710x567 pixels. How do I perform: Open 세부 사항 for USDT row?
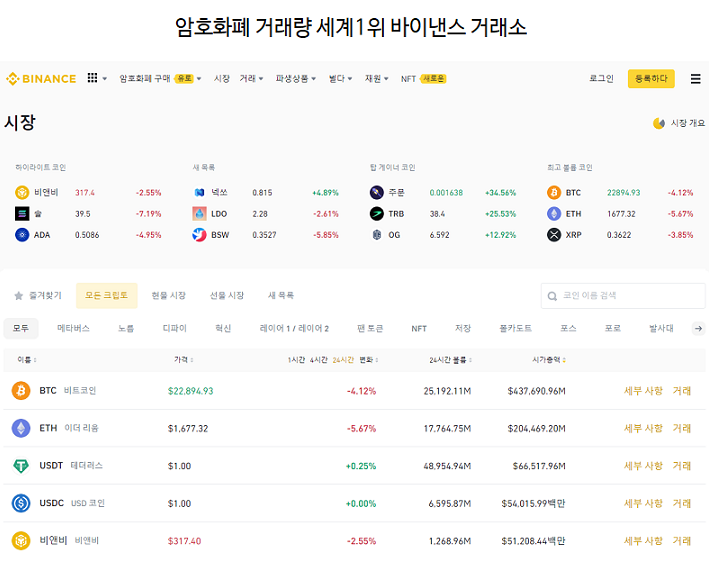click(x=643, y=466)
